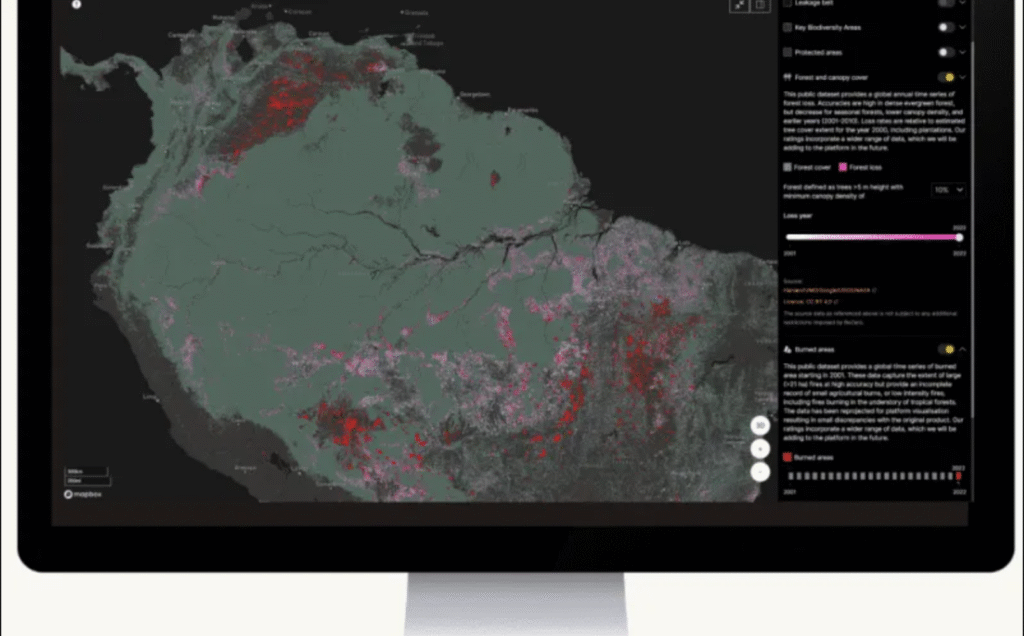Click the Burned areas fire icon
The height and width of the screenshot is (636, 1024).
788,349
